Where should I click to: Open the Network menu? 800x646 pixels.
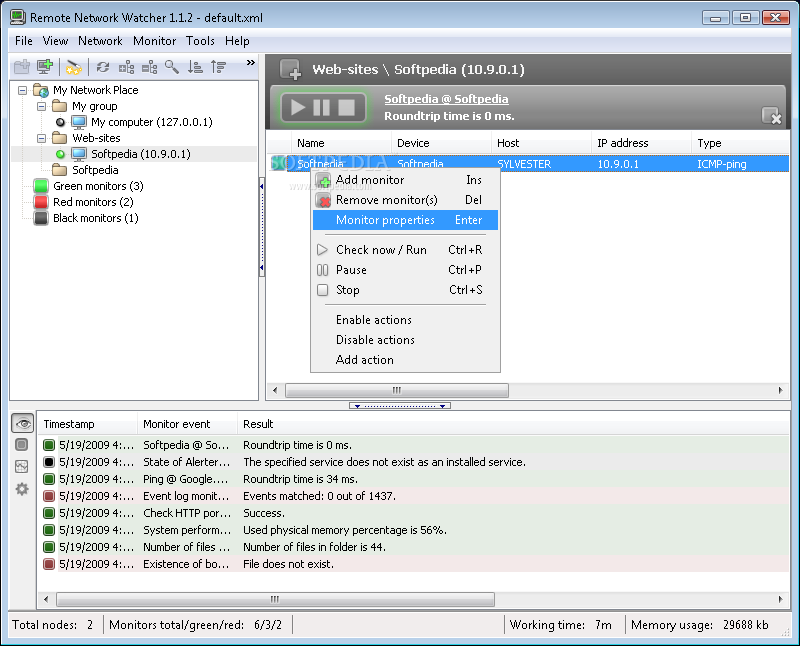click(x=100, y=41)
